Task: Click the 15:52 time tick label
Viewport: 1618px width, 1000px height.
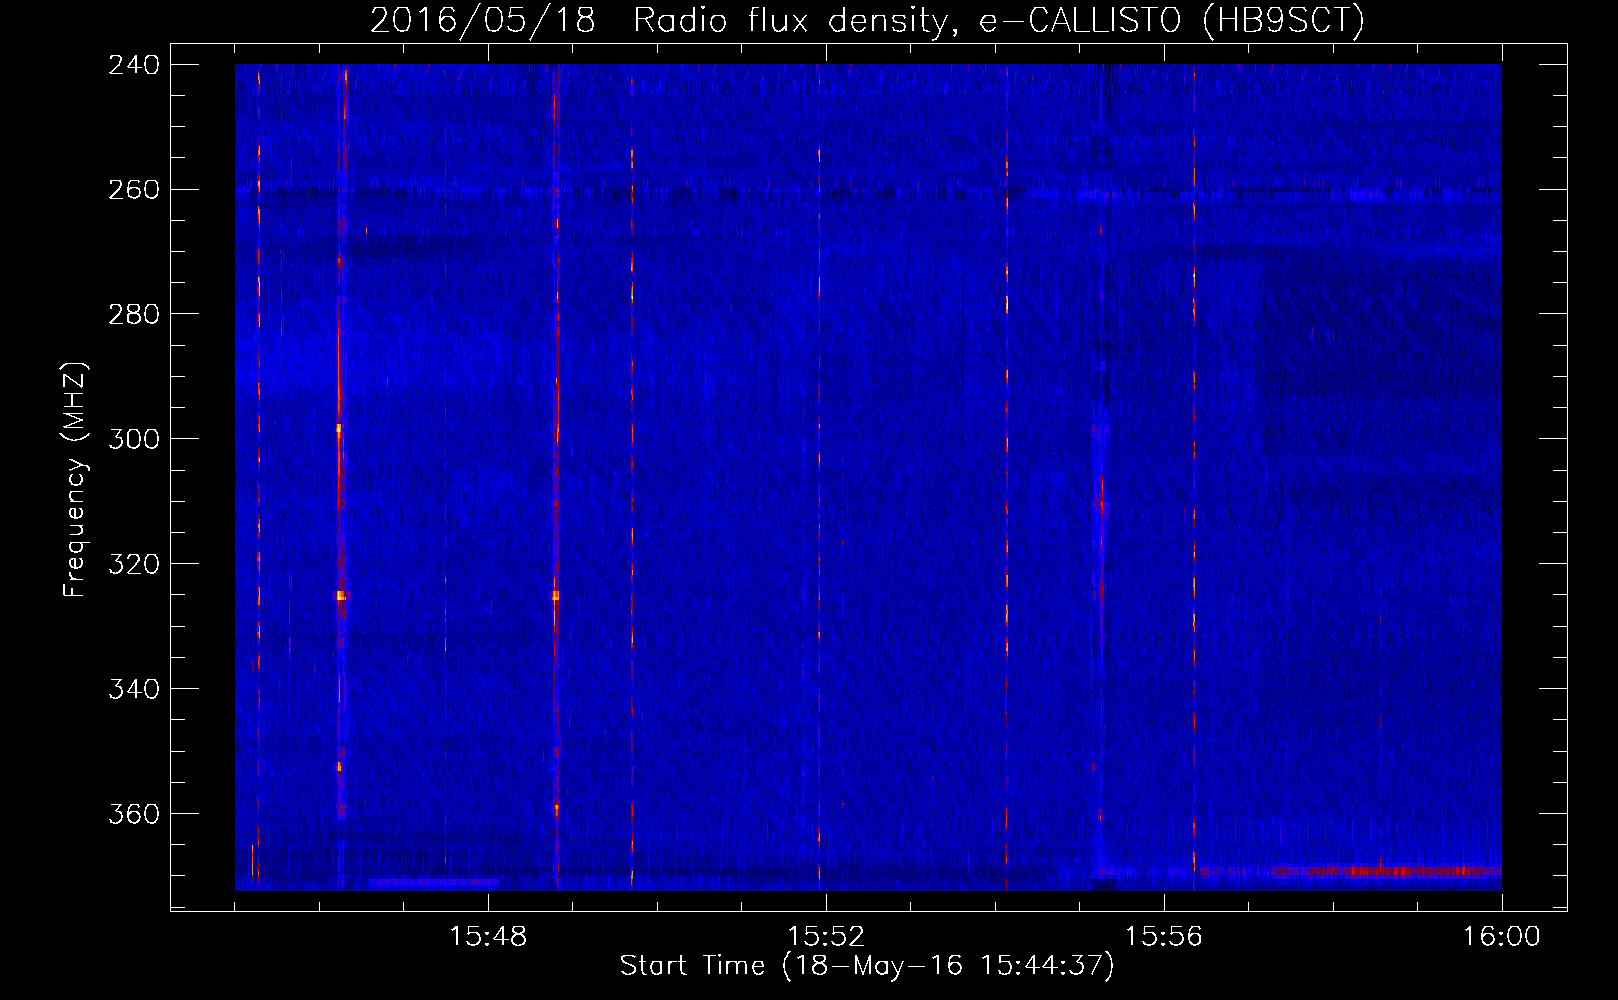Action: (x=826, y=937)
